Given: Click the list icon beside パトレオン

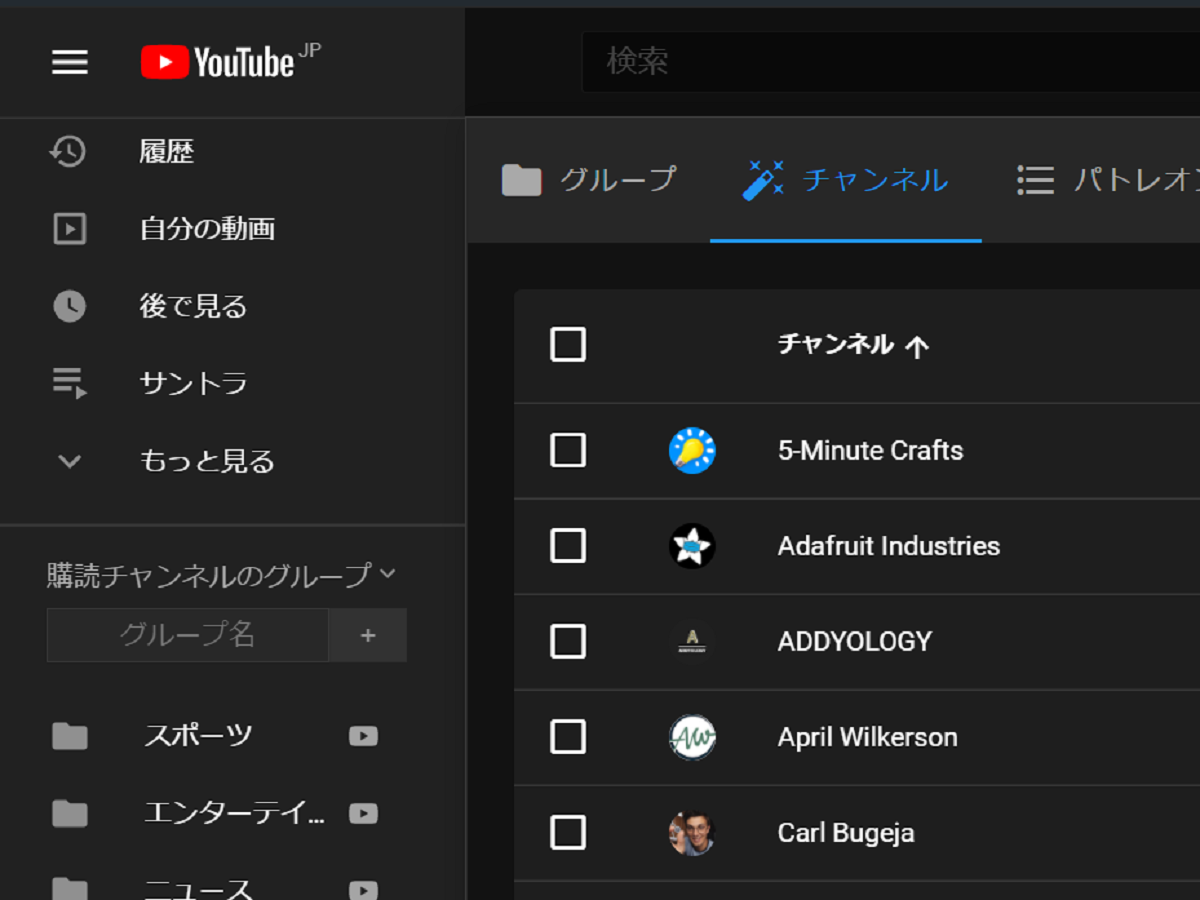Looking at the screenshot, I should click(1036, 180).
